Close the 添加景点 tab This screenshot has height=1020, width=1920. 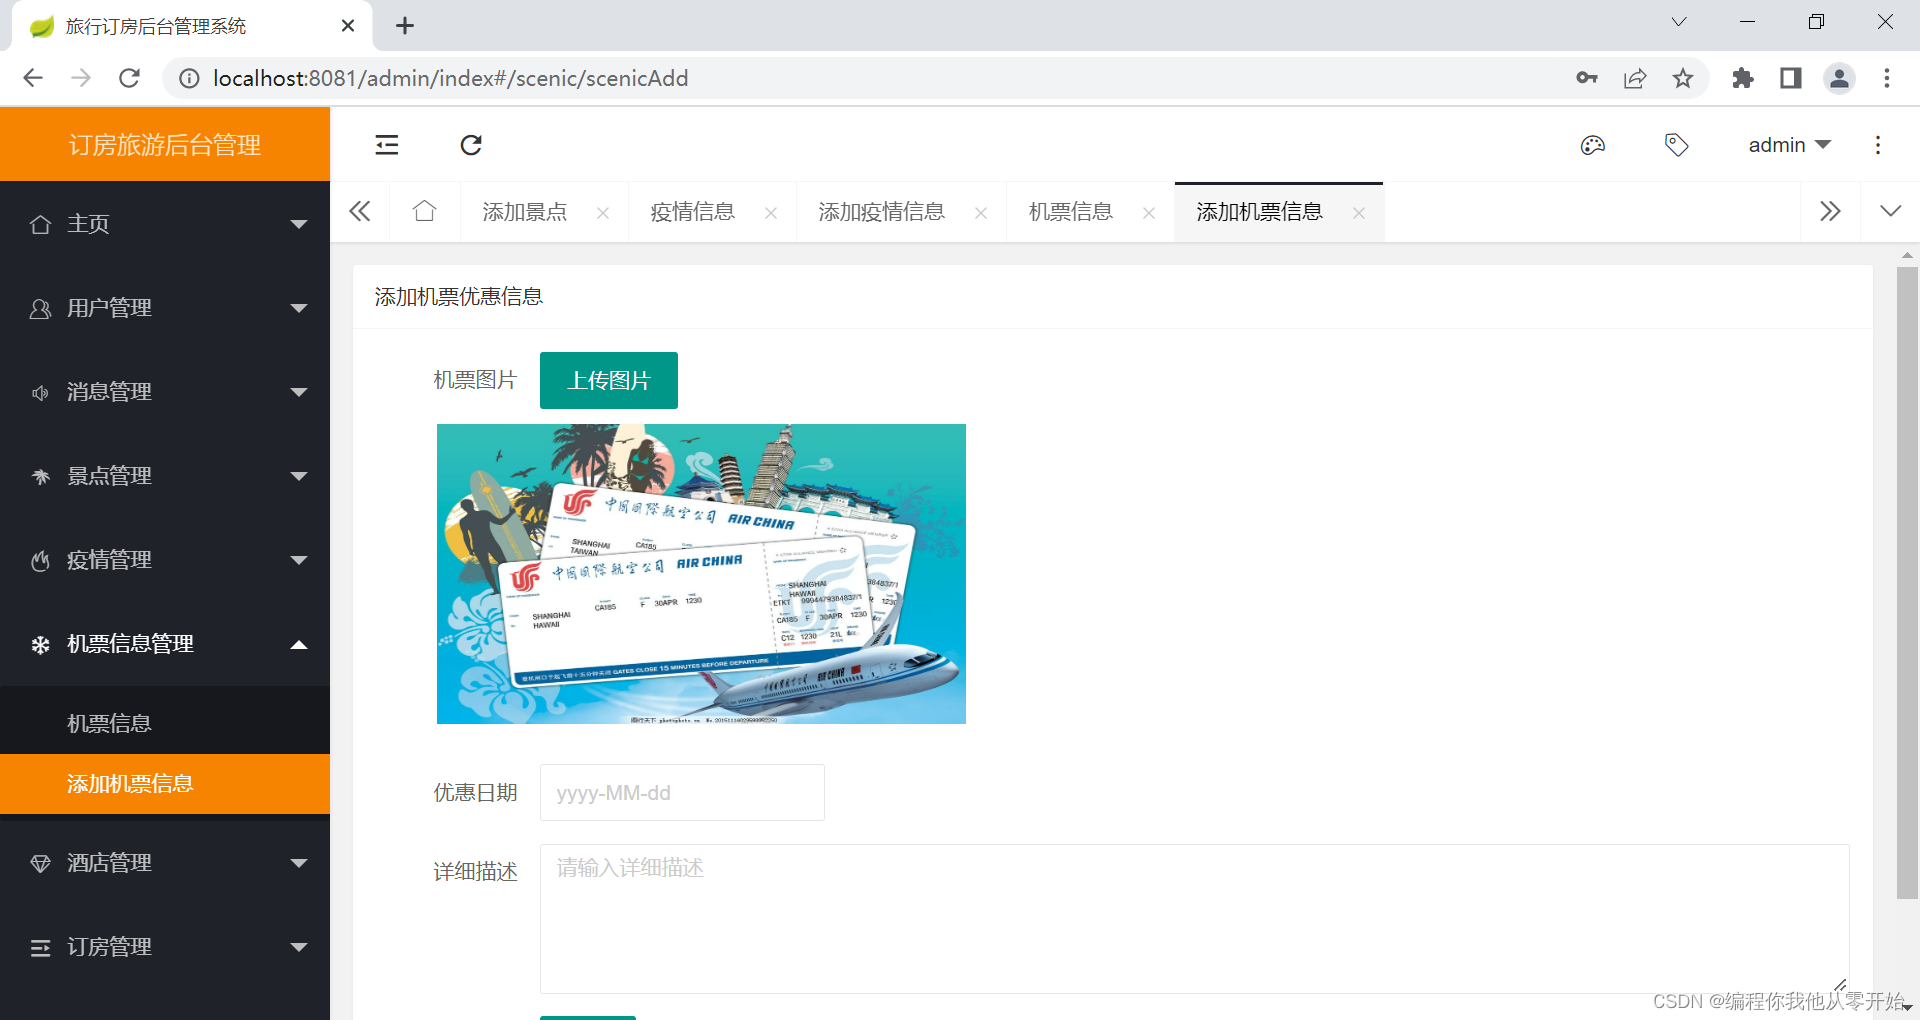603,213
